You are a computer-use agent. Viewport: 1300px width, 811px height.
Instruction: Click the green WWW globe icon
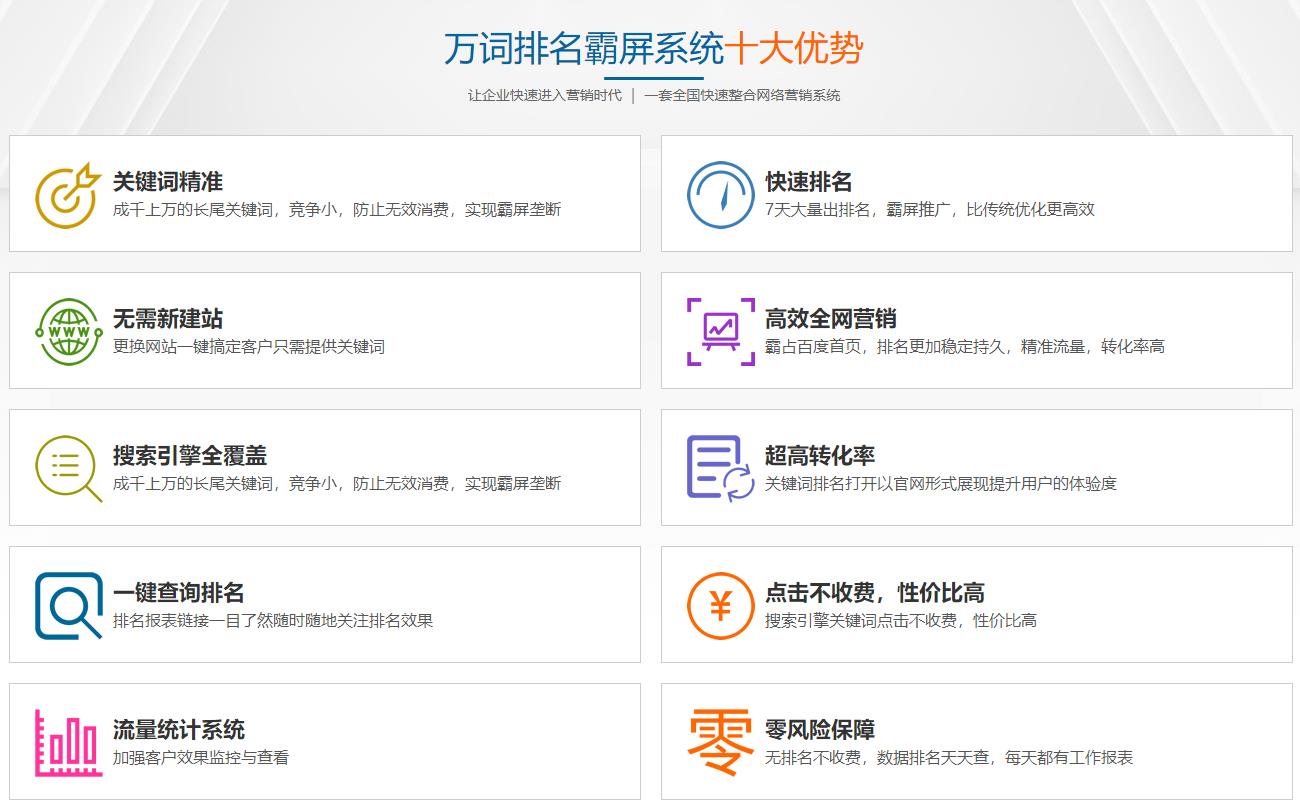coord(68,331)
